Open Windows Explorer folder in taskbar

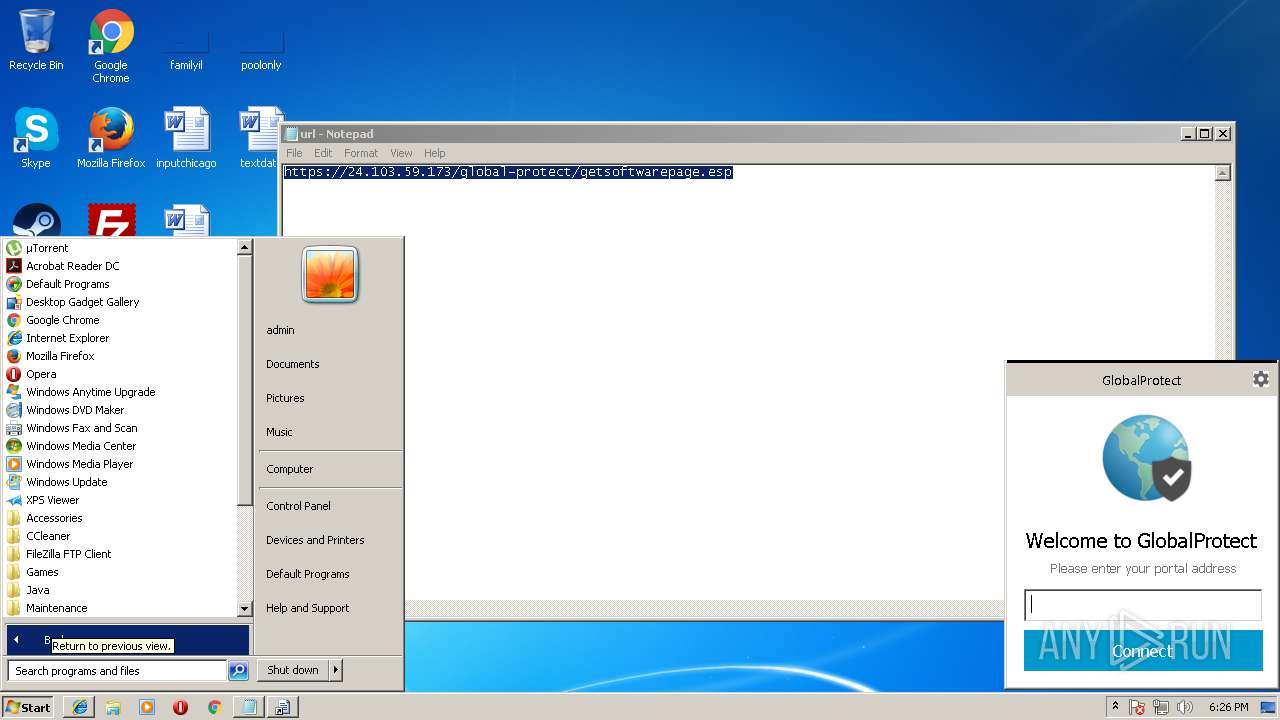pyautogui.click(x=113, y=707)
